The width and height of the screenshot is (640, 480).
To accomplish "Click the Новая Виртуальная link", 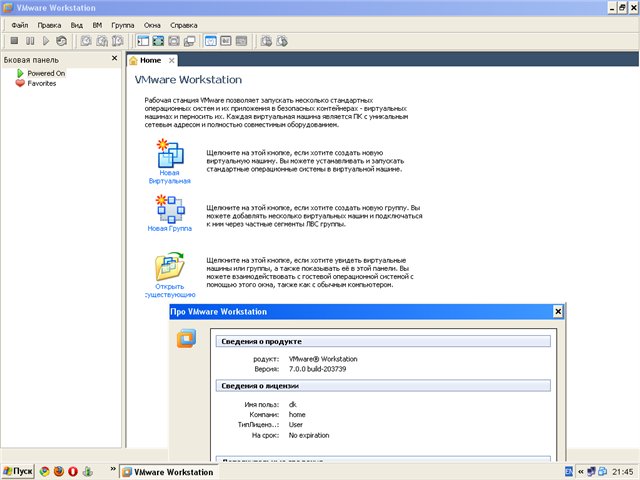I will [x=169, y=177].
